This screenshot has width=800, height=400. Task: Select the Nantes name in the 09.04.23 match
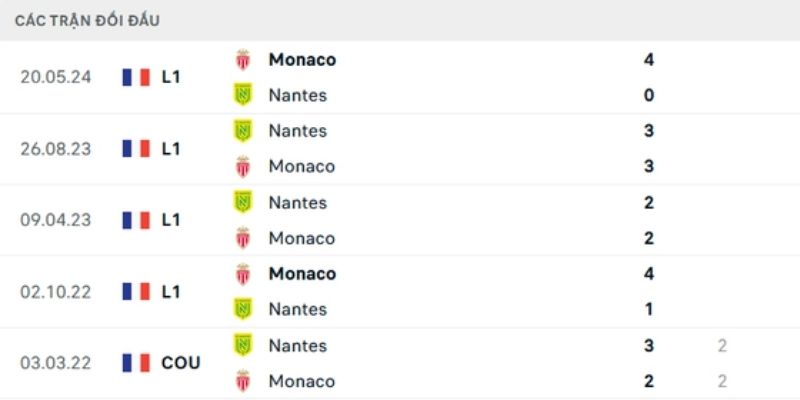tap(297, 203)
